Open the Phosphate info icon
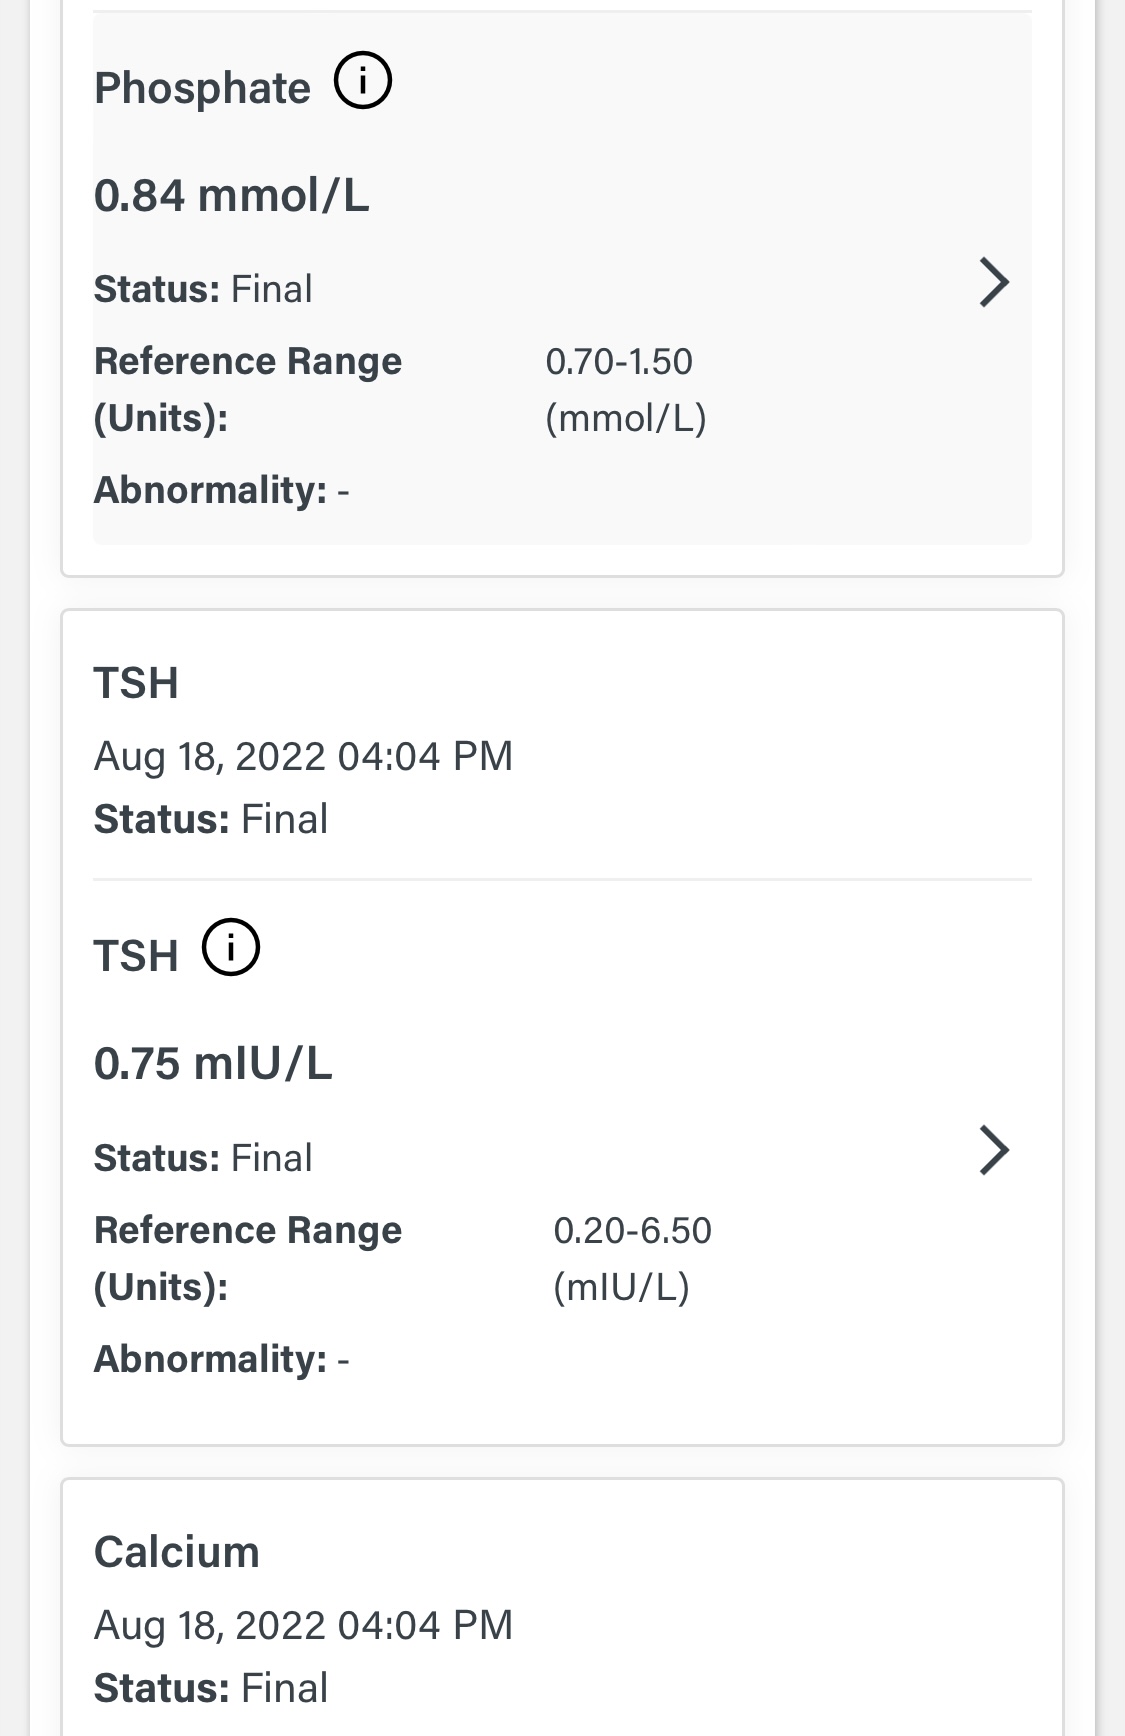1125x1736 pixels. click(x=362, y=82)
